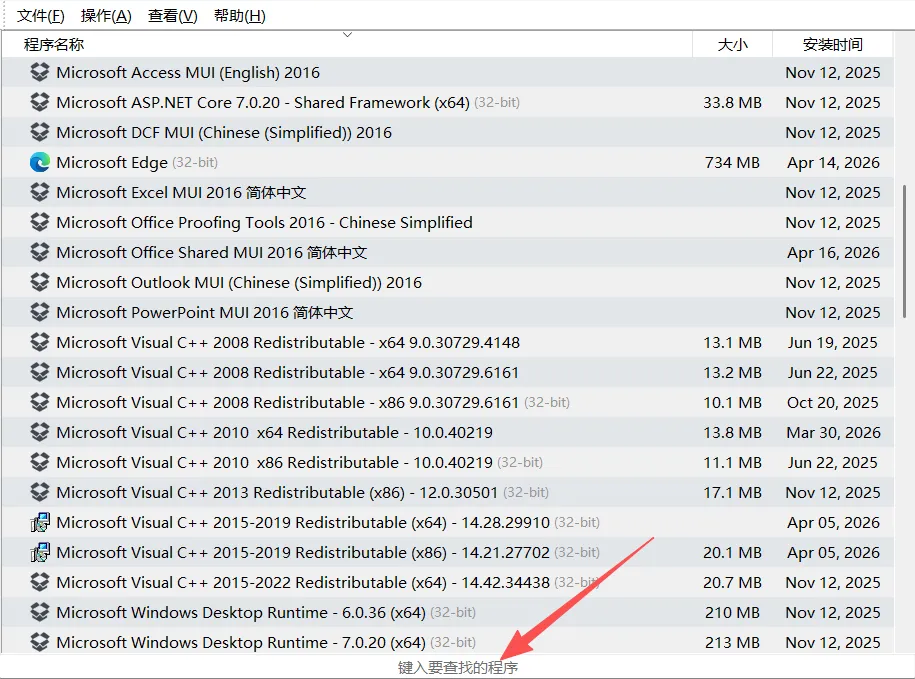This screenshot has width=915, height=679.
Task: Click the vertical scrollbar thumb of the list
Action: pyautogui.click(x=904, y=251)
